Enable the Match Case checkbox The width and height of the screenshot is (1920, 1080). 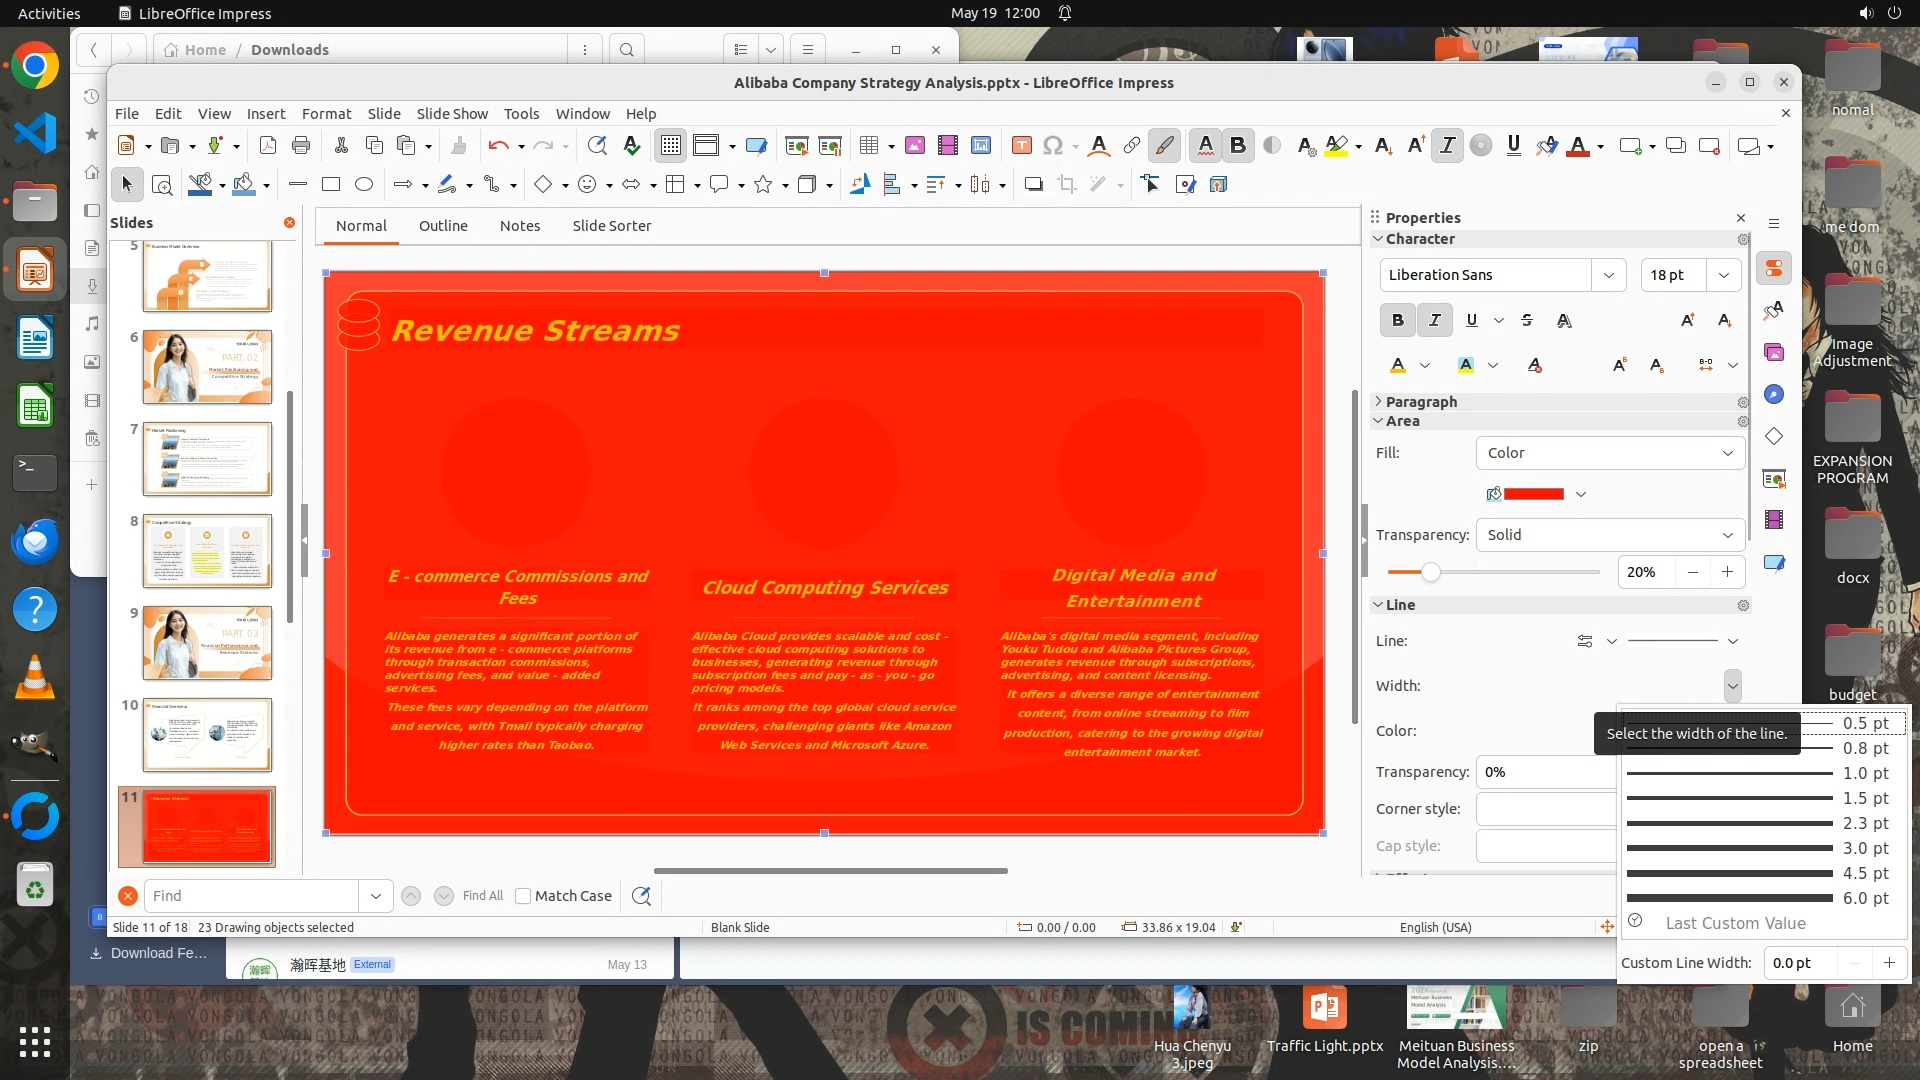pyautogui.click(x=523, y=896)
